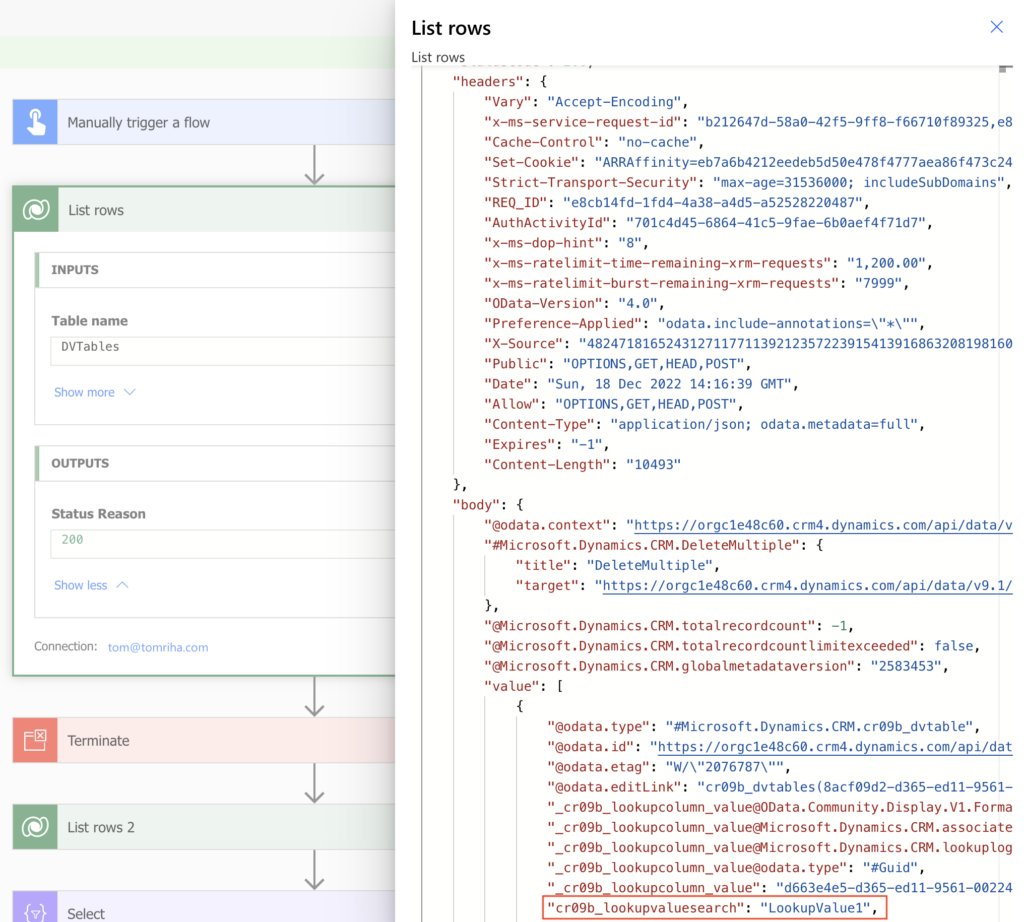The image size is (1024, 922).
Task: Select the "DeleteMultiple" title value
Action: [648, 565]
